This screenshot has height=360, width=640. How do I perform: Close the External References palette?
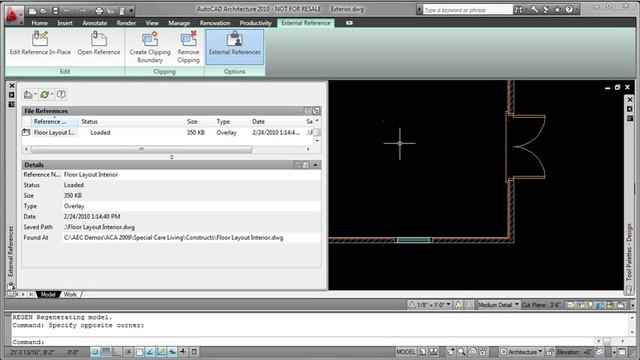[x=12, y=86]
